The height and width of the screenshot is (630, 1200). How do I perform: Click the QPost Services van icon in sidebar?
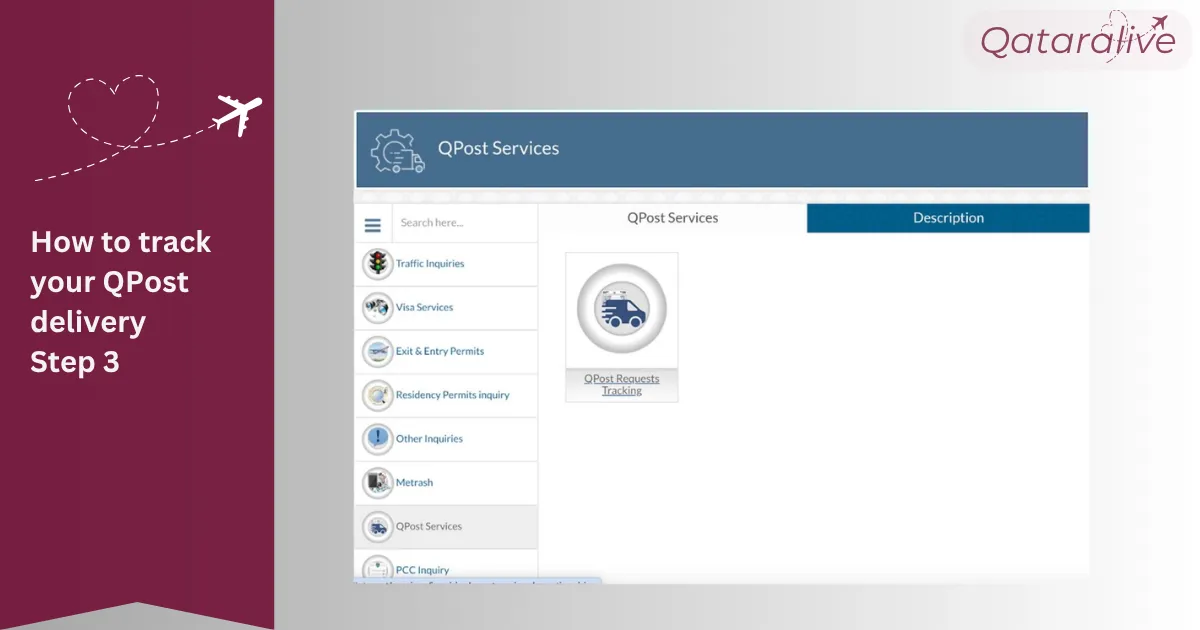coord(377,527)
